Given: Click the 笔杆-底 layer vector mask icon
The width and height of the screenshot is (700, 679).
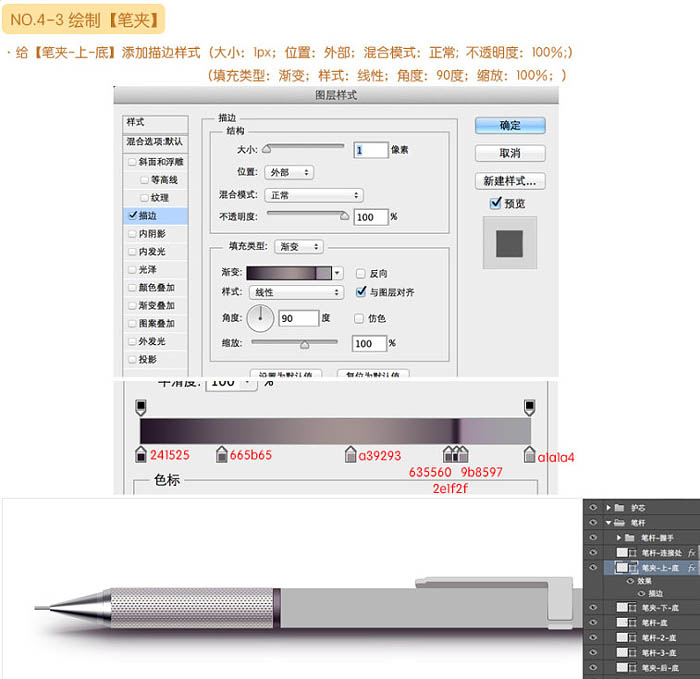Looking at the screenshot, I should pos(633,623).
